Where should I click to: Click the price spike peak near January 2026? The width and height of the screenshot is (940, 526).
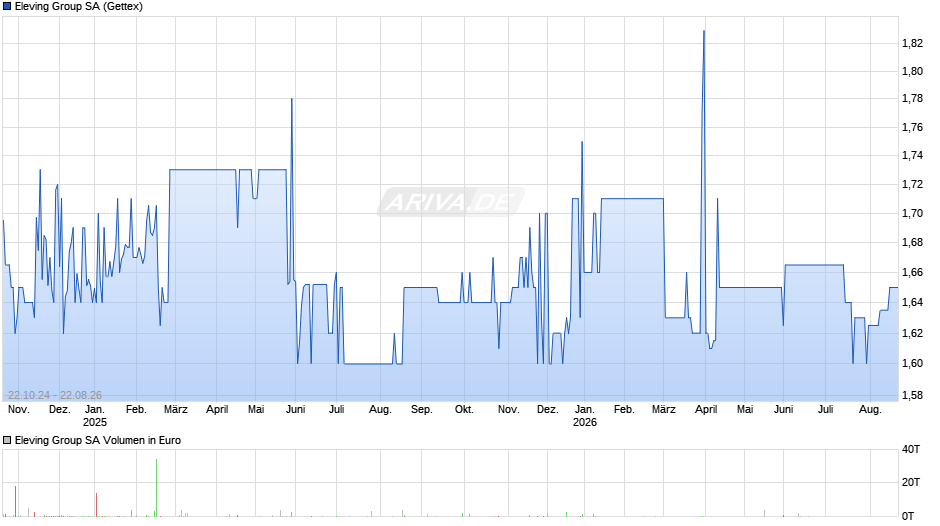point(582,142)
